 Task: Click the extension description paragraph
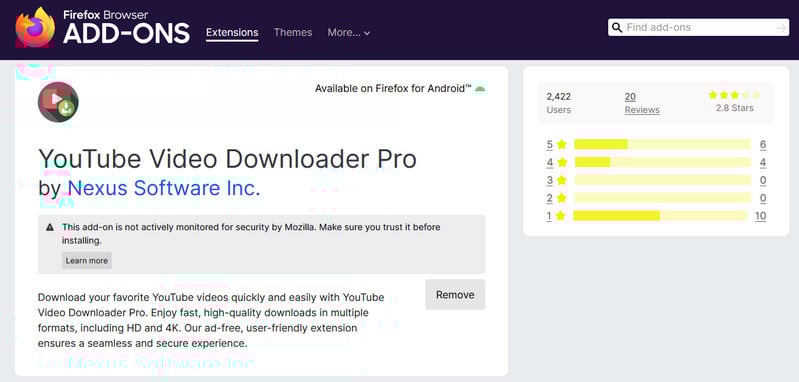(211, 320)
